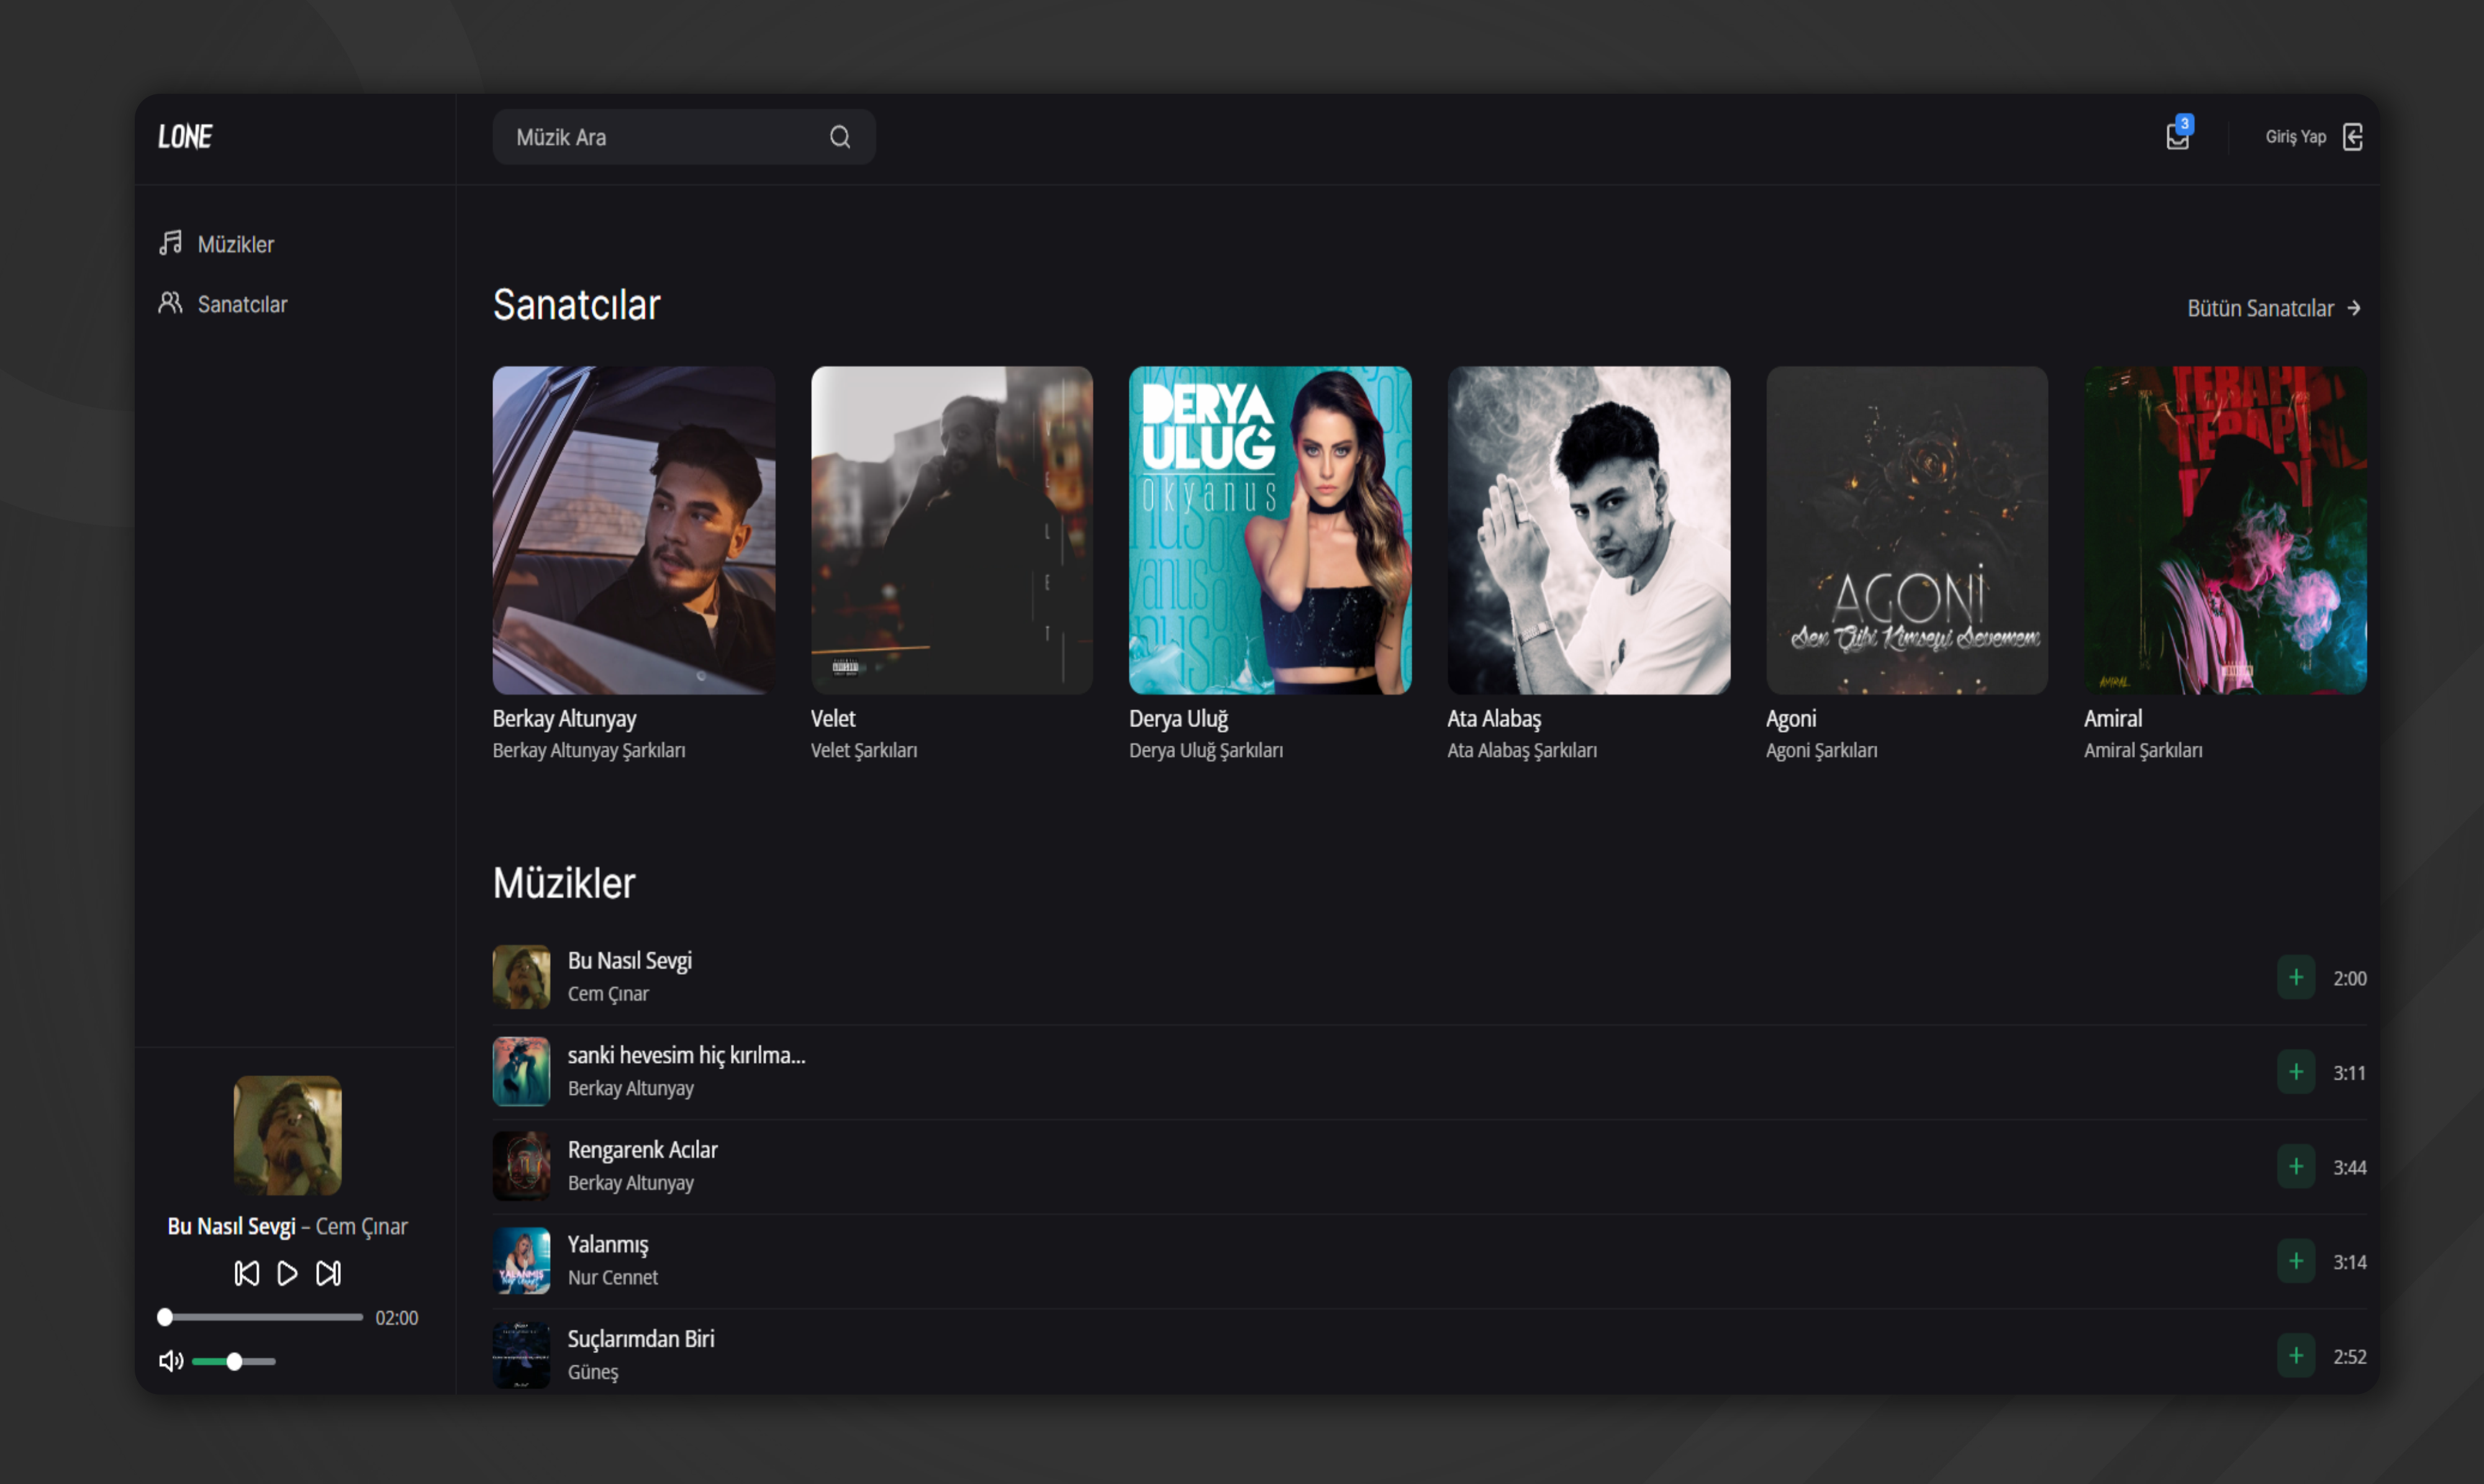Image resolution: width=2484 pixels, height=1484 pixels.
Task: Open Sanatcılar in the sidebar
Action: [x=241, y=304]
